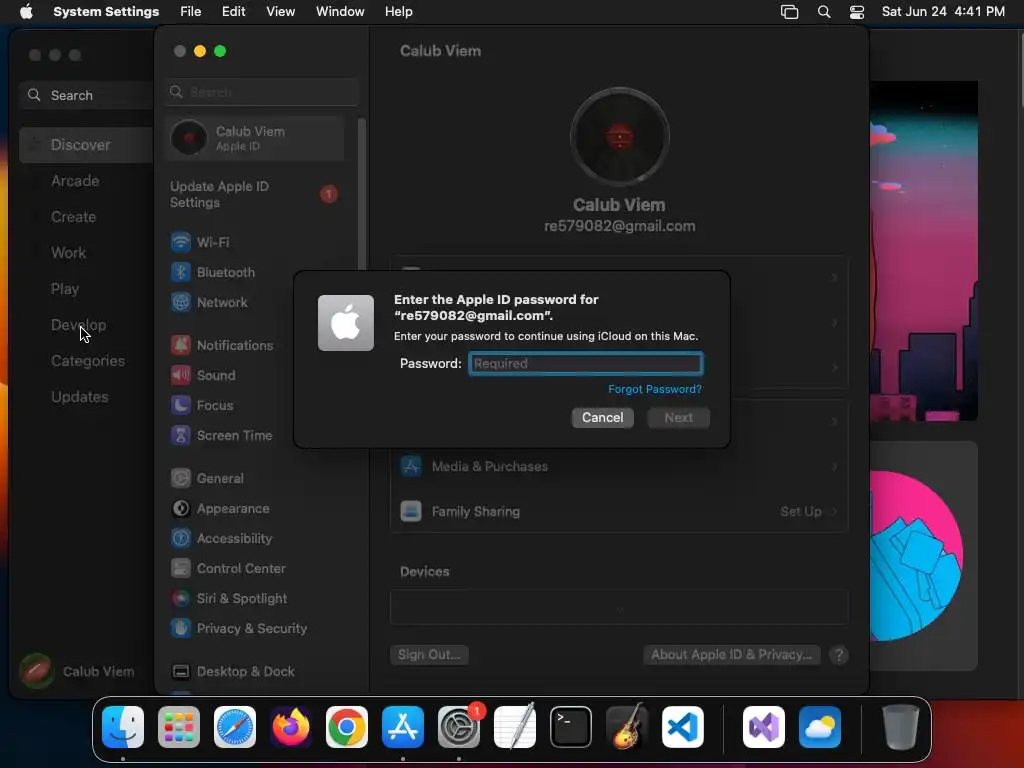1024x768 pixels.
Task: Launch Terminal from the Dock
Action: pyautogui.click(x=571, y=727)
